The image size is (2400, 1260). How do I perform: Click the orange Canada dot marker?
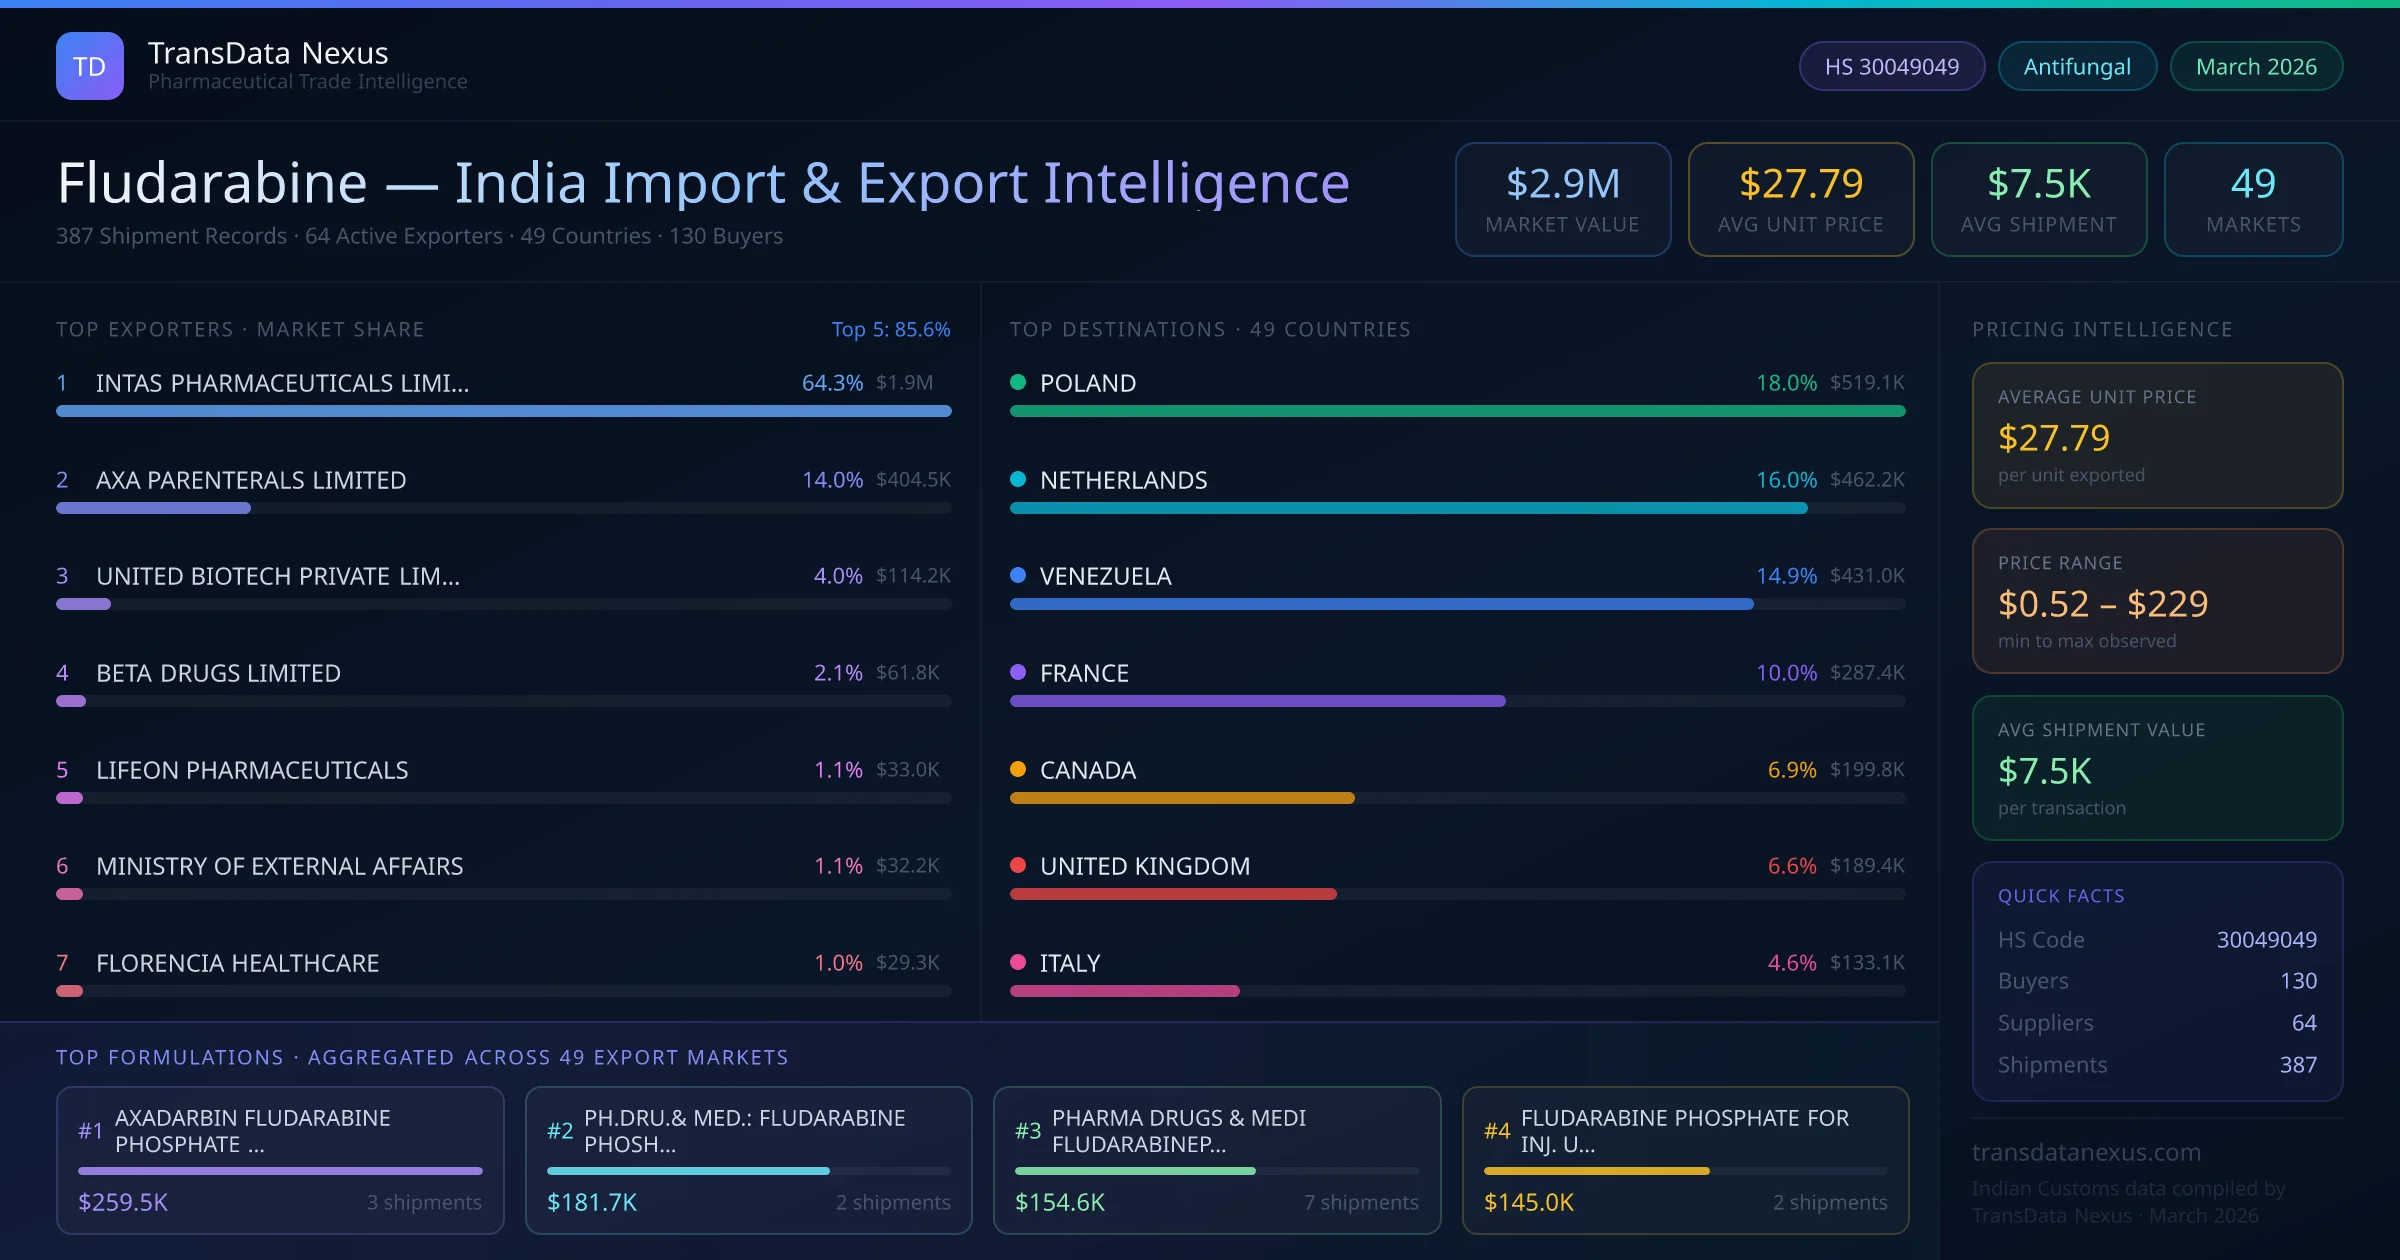click(1018, 769)
